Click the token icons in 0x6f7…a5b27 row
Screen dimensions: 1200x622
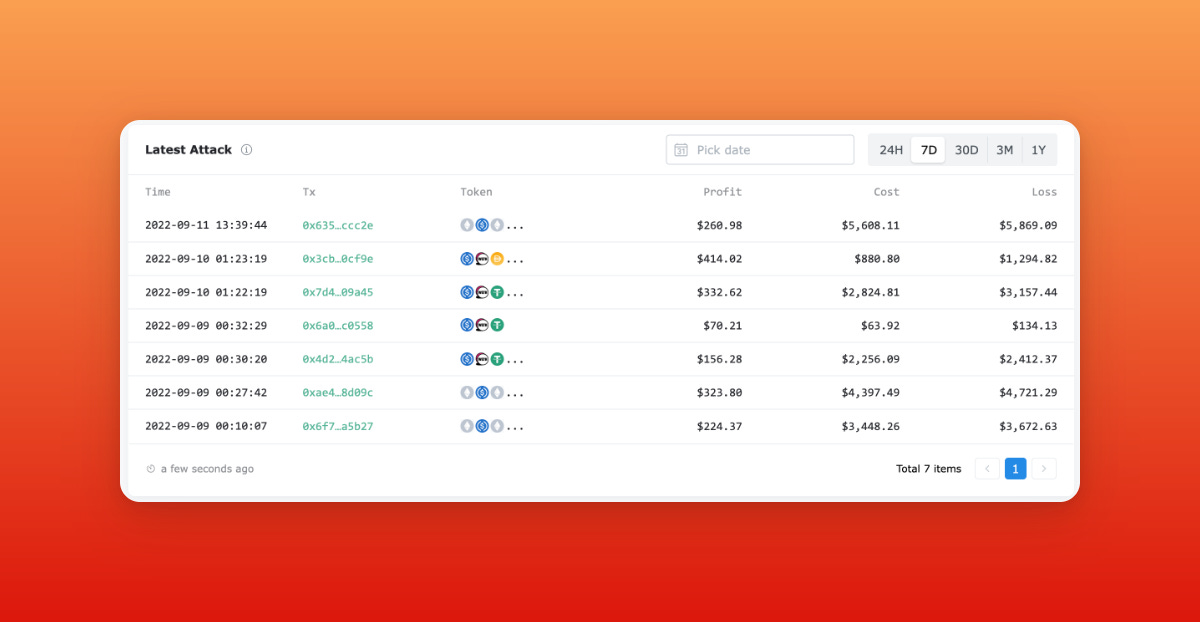492,426
